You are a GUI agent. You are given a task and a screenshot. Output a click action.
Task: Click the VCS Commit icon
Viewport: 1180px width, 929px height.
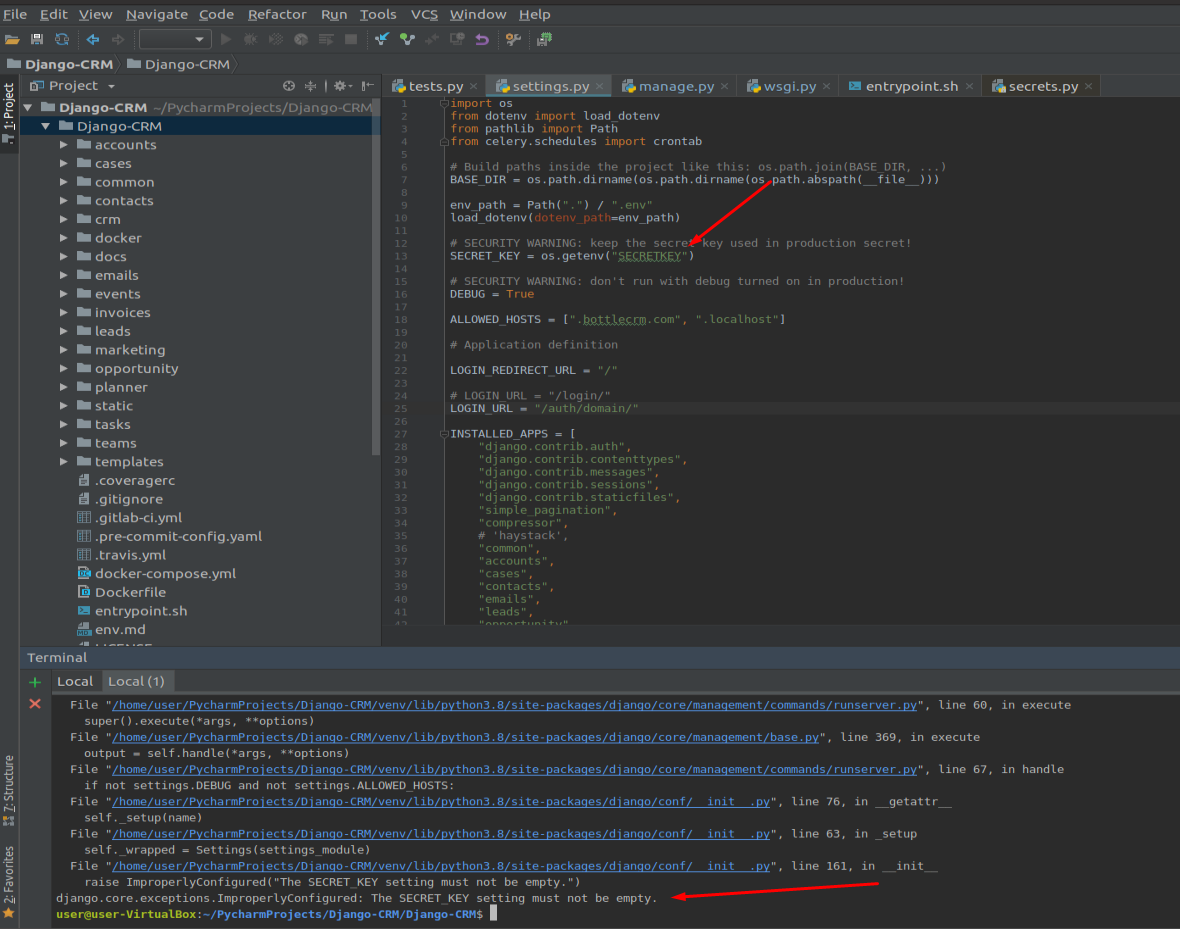coord(407,39)
